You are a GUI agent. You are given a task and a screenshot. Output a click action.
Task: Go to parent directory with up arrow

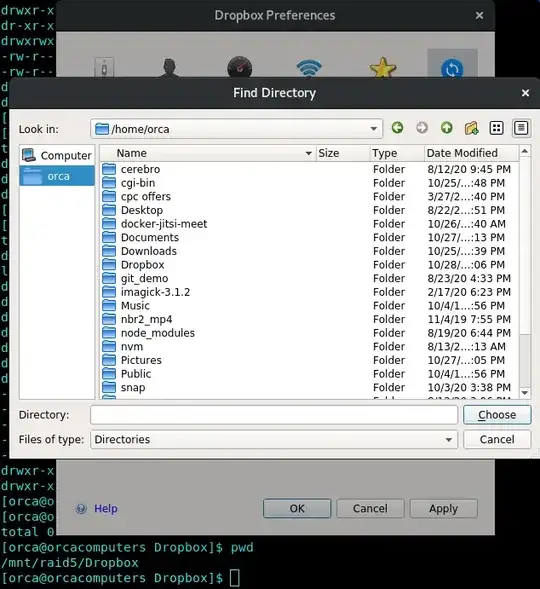click(446, 128)
